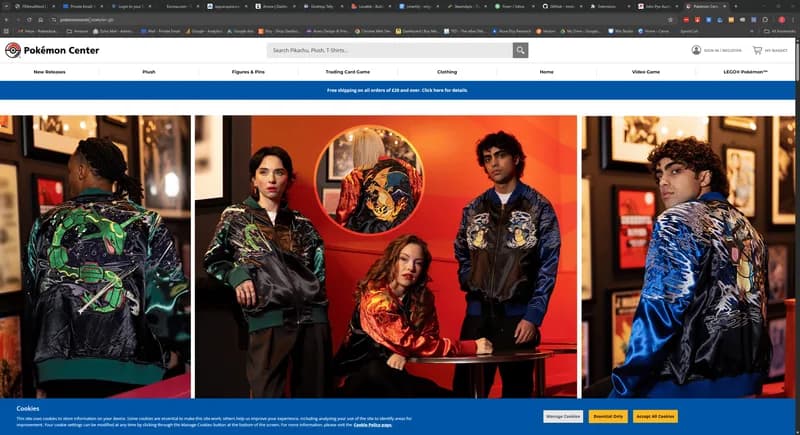Open the apps grid in bookmarks bar
Viewport: 800px width, 435px height.
(6, 31)
